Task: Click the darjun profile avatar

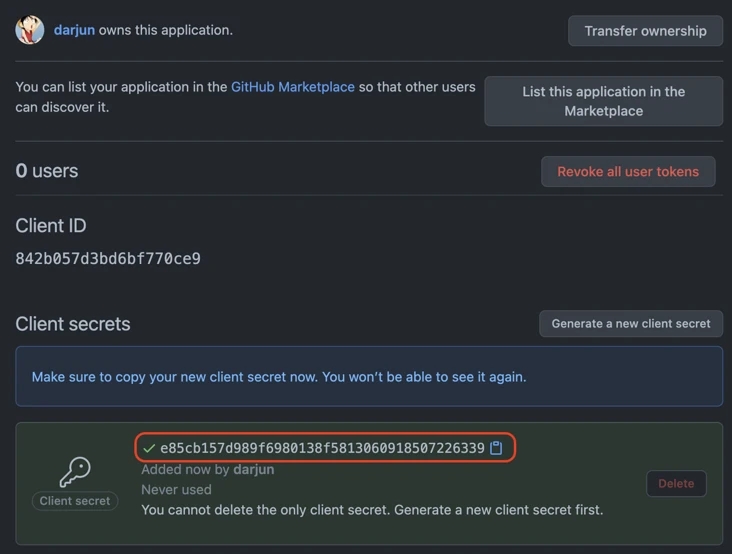Action: 30,30
